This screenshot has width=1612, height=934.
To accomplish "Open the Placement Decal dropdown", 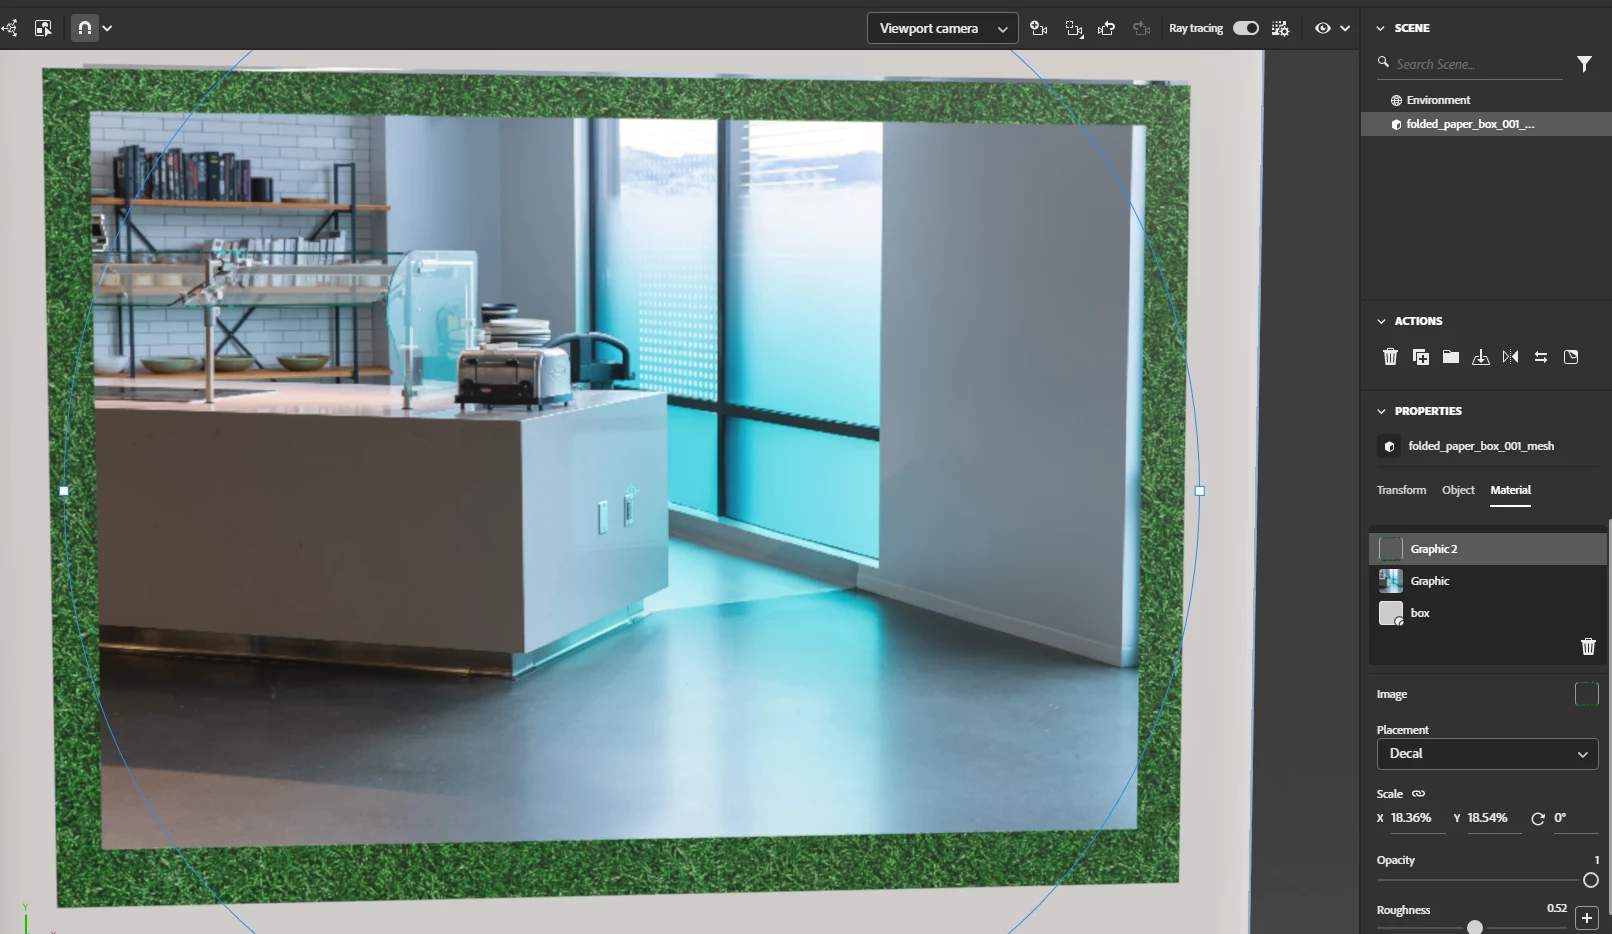I will 1487,754.
